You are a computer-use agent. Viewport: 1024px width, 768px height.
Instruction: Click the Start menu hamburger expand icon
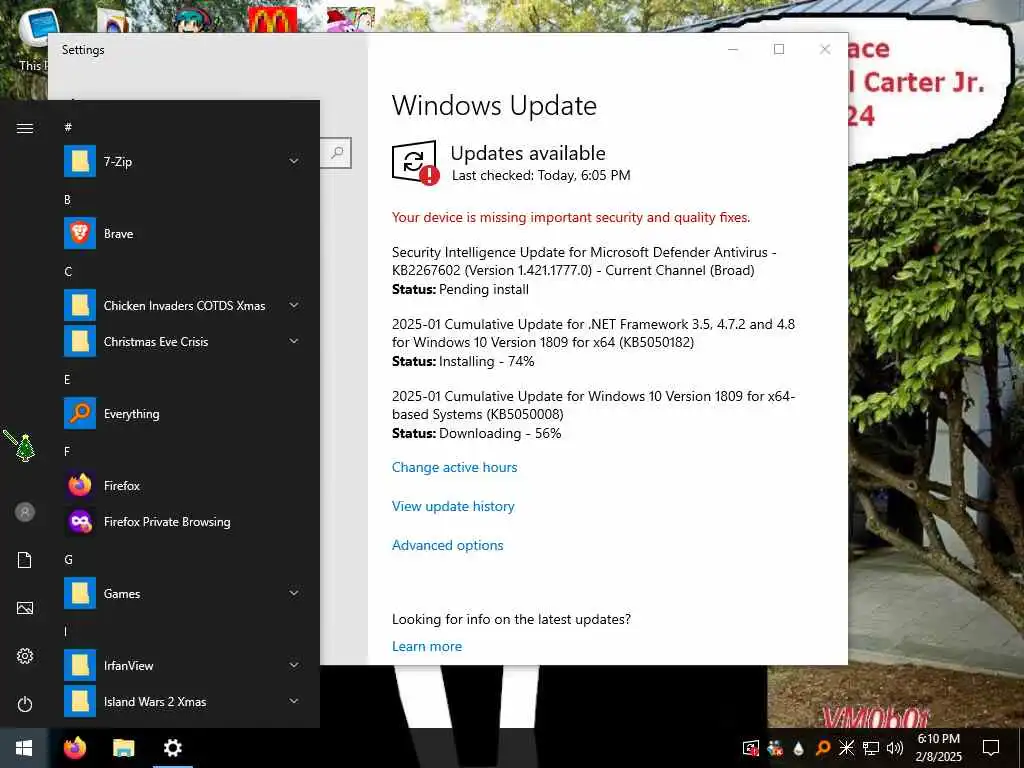[25, 128]
